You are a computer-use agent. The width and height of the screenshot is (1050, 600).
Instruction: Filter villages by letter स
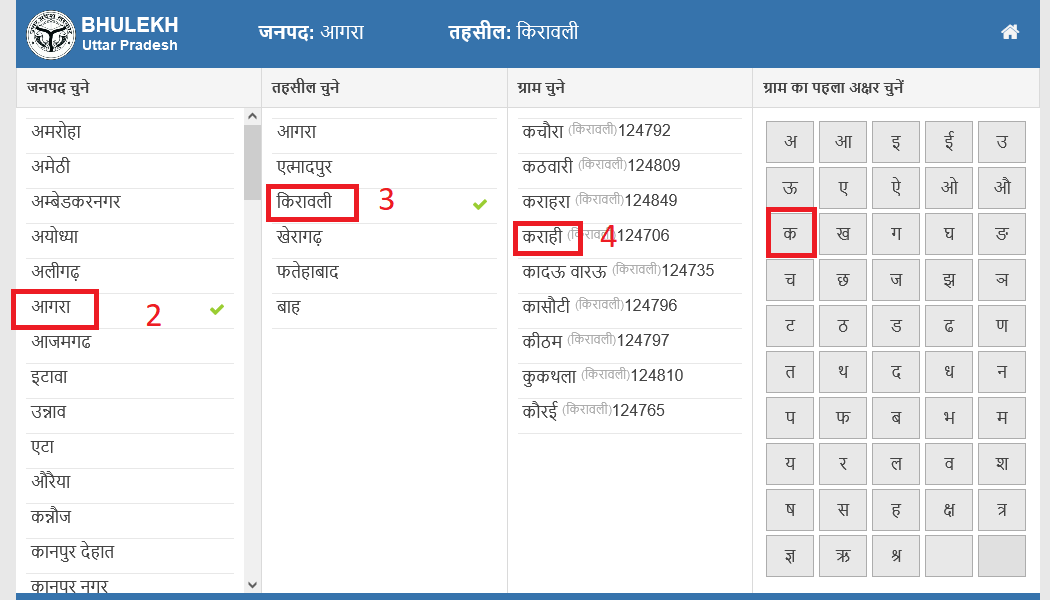(843, 510)
